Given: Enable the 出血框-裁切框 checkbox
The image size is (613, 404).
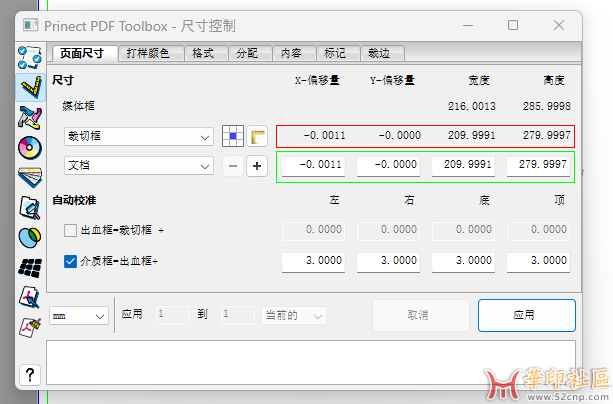Looking at the screenshot, I should coord(70,230).
